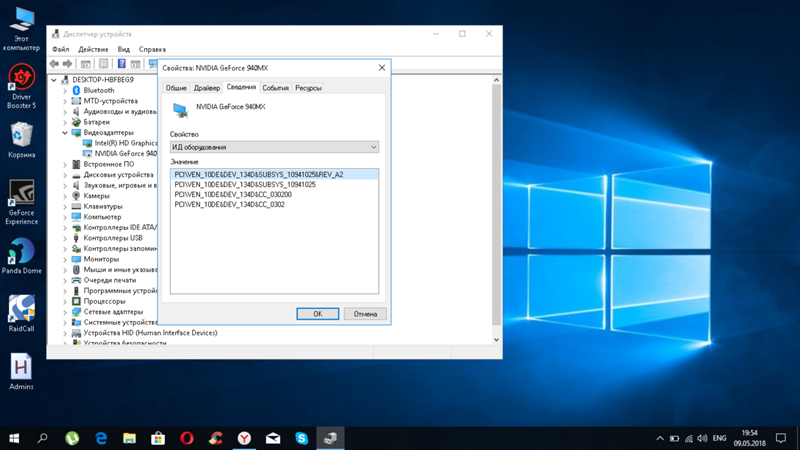Click OK in the properties dialog
The height and width of the screenshot is (450, 800).
pyautogui.click(x=317, y=314)
